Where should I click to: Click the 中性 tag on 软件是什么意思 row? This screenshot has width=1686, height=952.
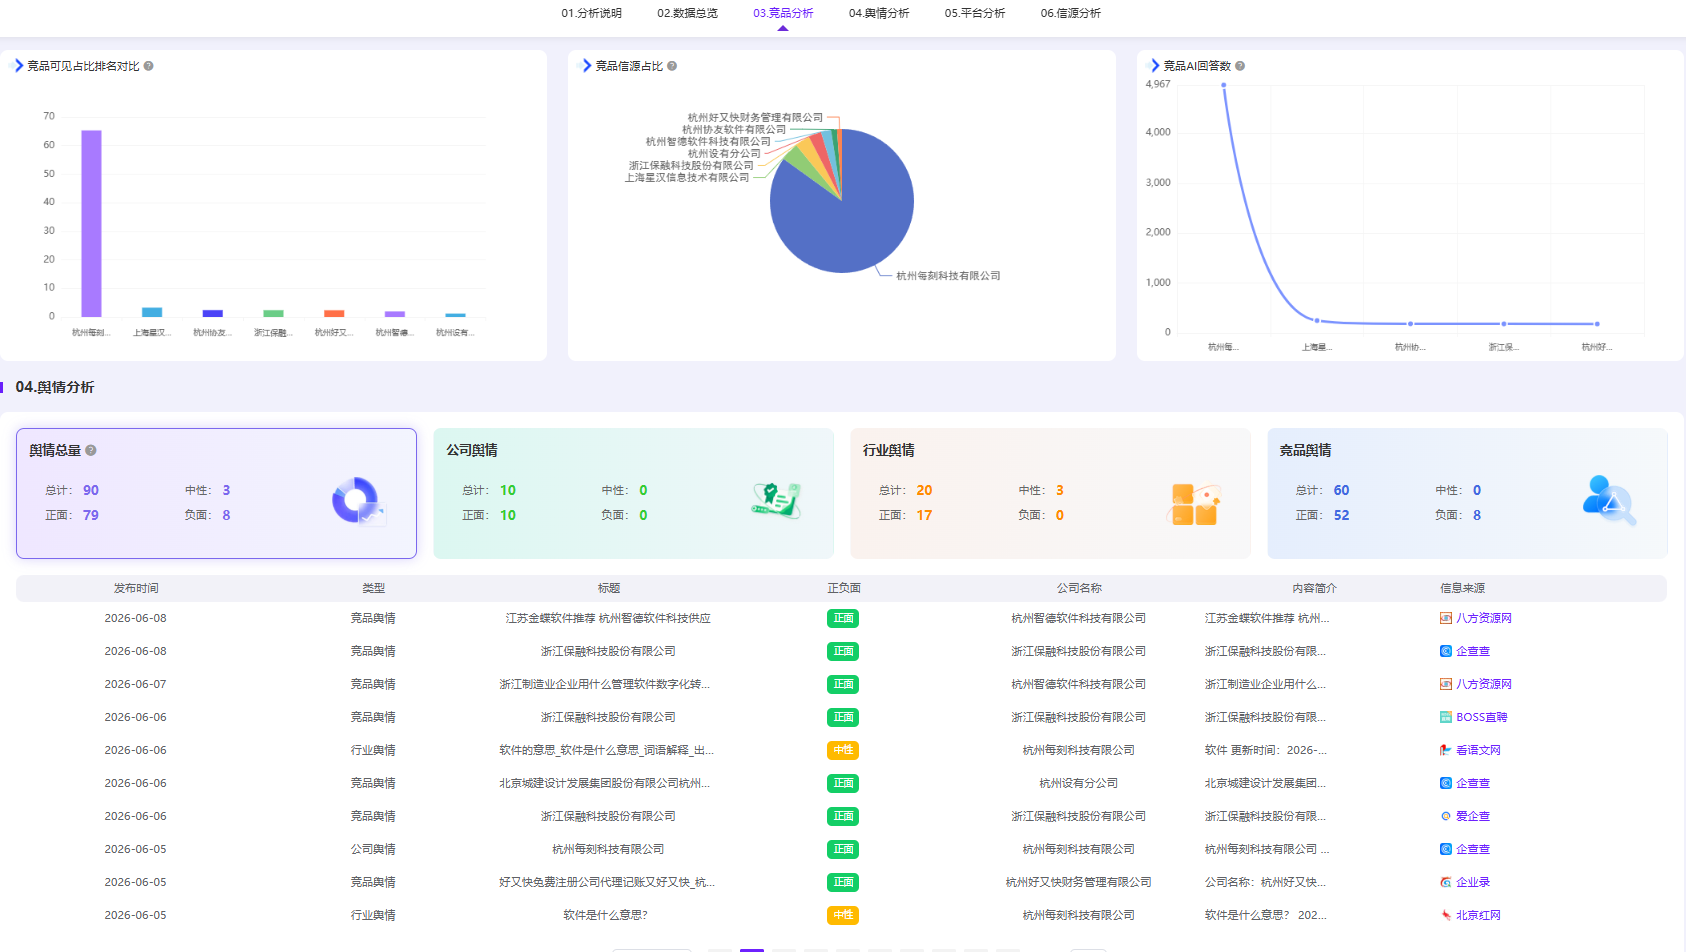(843, 915)
